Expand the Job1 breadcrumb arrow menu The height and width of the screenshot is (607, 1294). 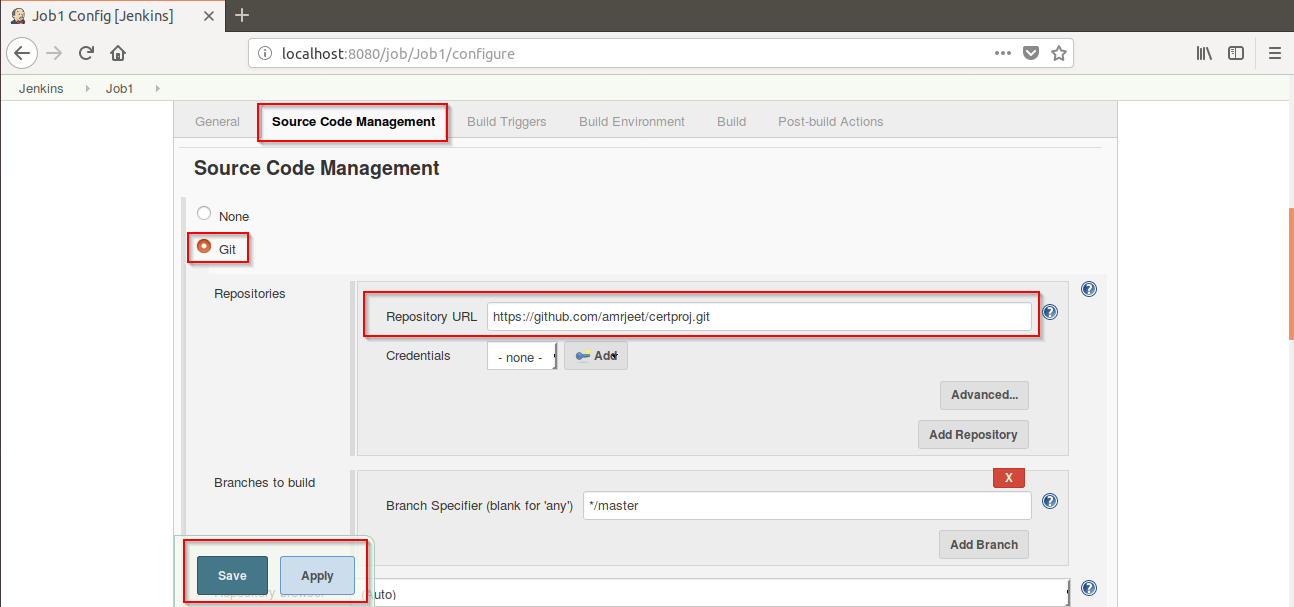coord(156,89)
